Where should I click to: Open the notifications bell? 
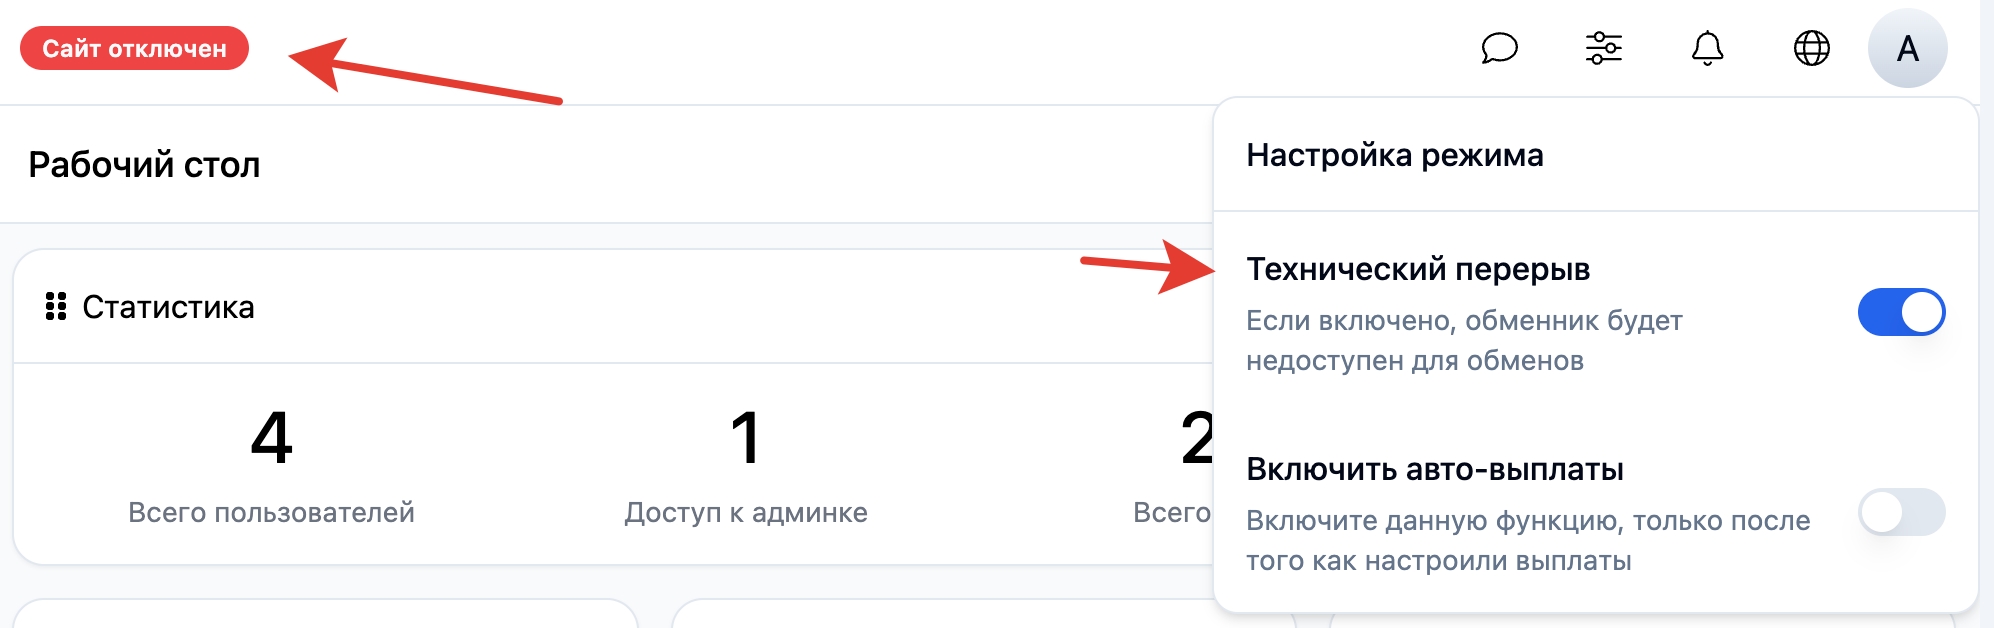[x=1707, y=48]
